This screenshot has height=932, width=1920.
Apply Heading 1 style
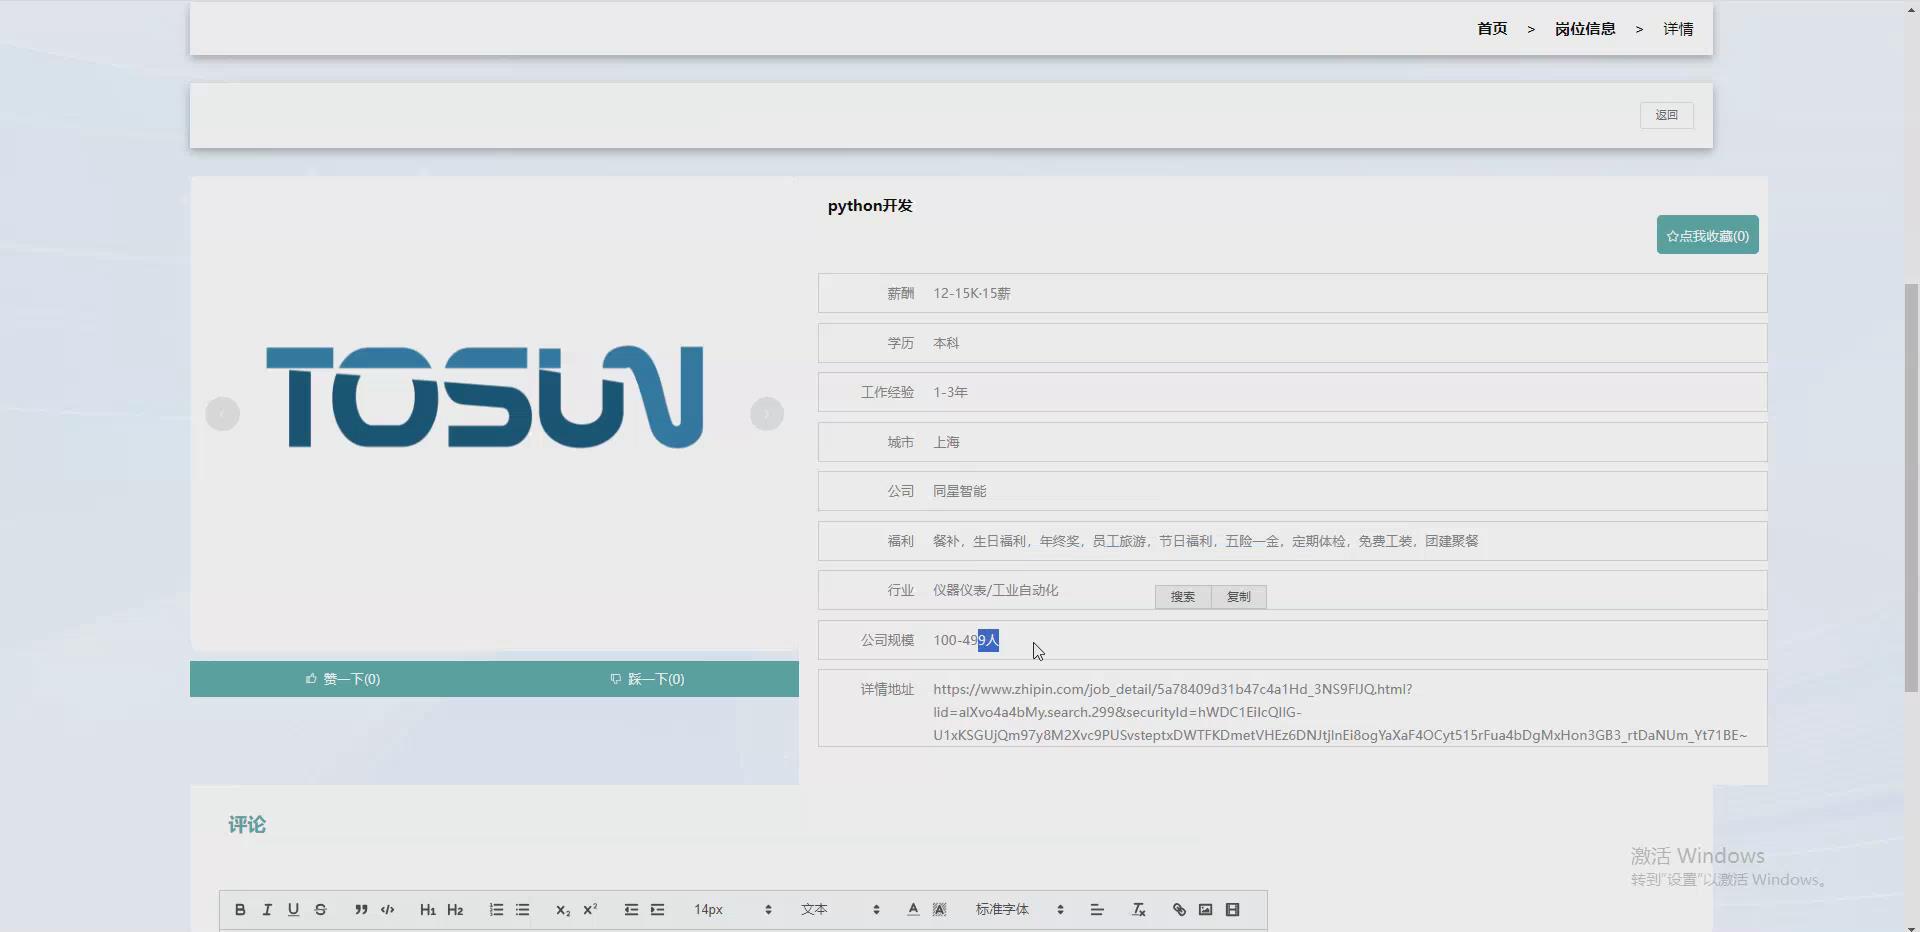click(x=428, y=910)
